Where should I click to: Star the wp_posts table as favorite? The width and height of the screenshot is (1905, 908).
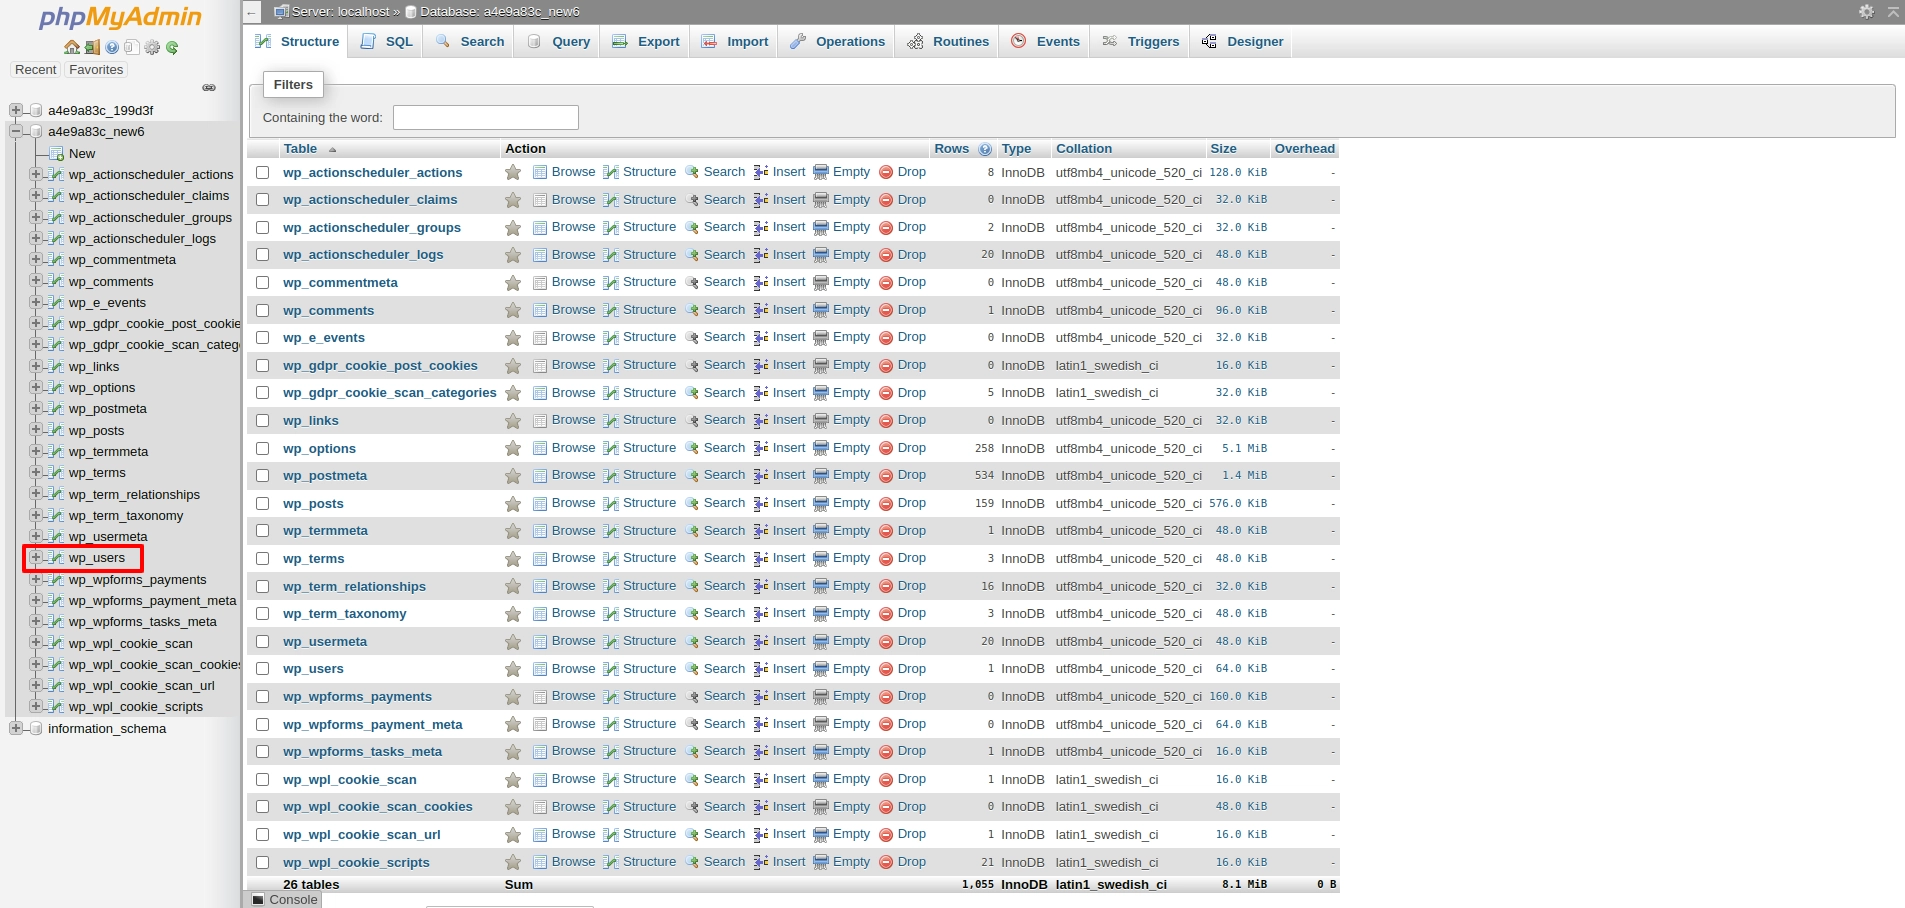pos(513,504)
